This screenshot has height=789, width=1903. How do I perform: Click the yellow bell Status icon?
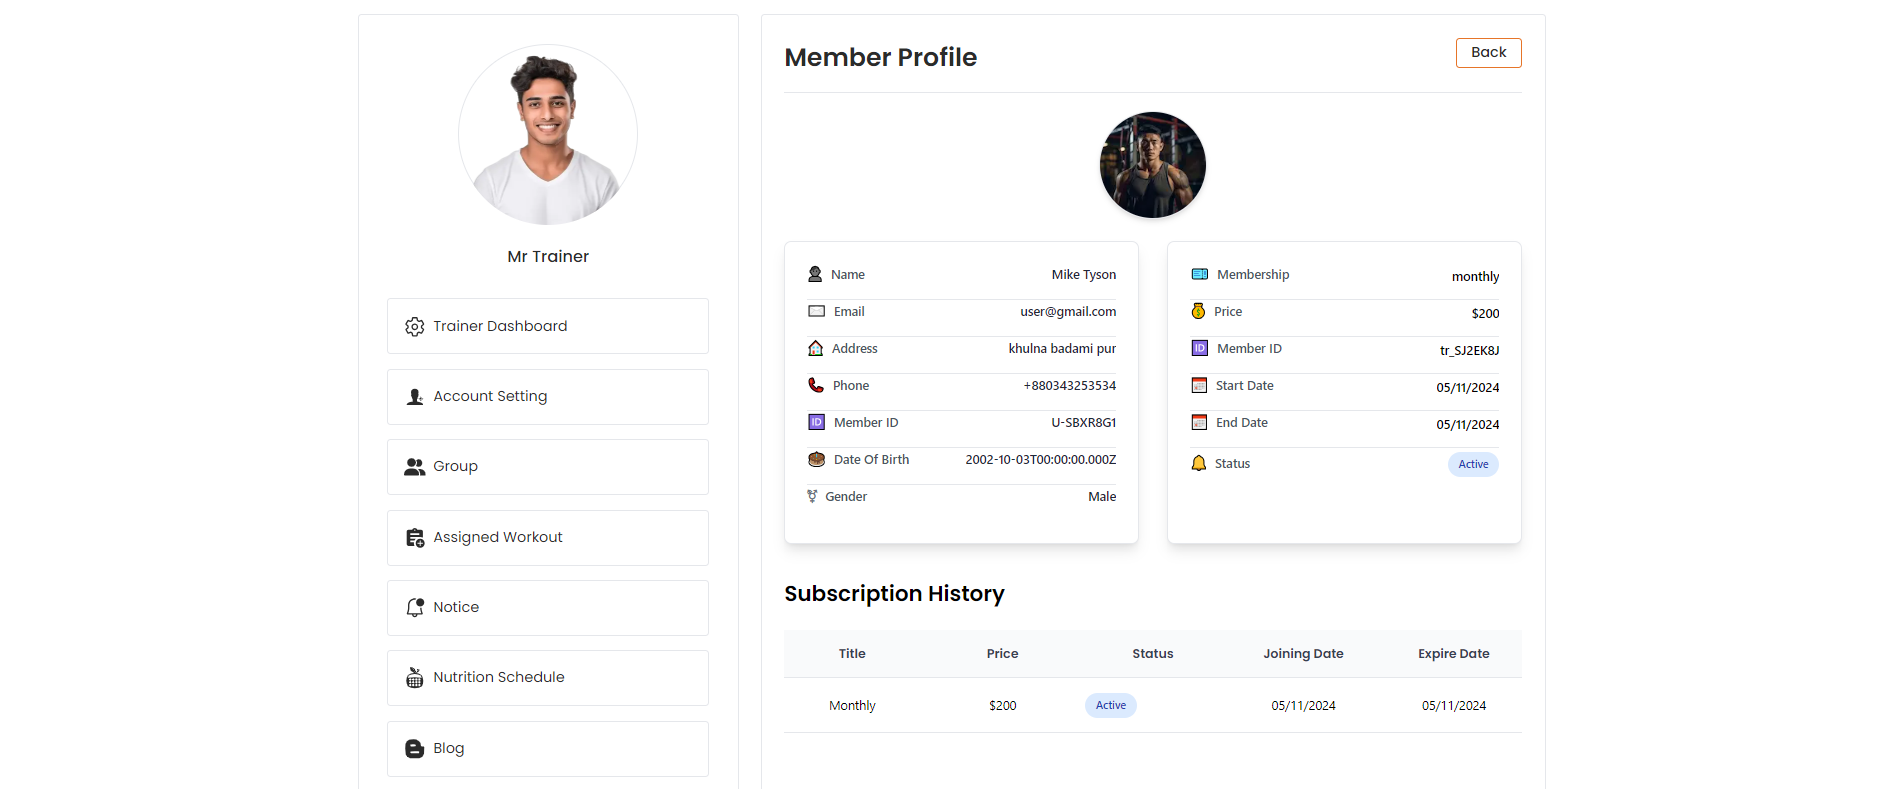pyautogui.click(x=1198, y=464)
